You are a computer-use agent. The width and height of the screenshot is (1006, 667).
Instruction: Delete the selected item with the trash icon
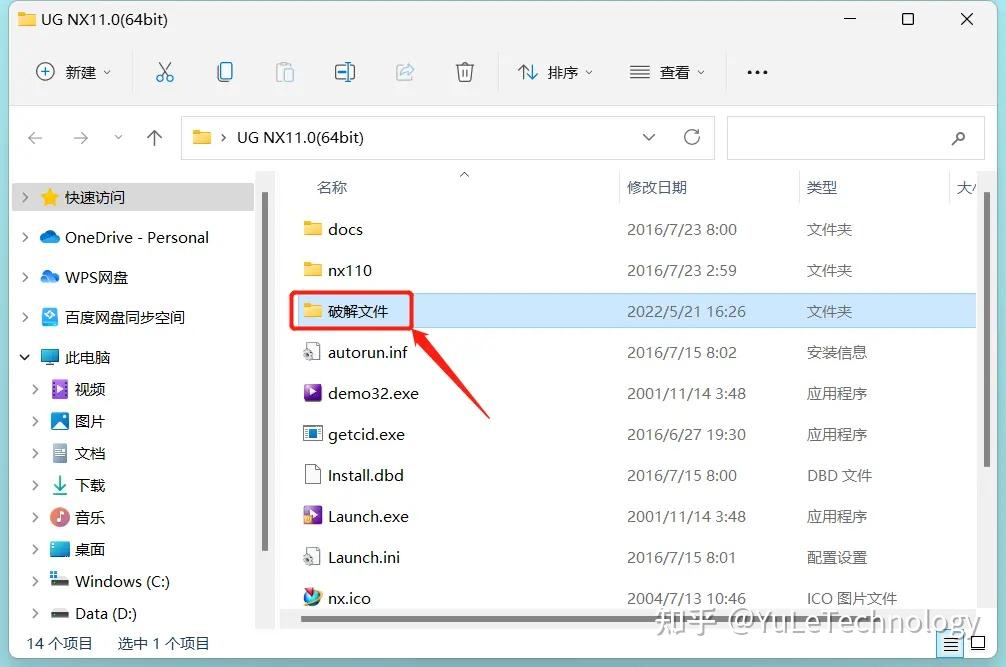click(464, 71)
